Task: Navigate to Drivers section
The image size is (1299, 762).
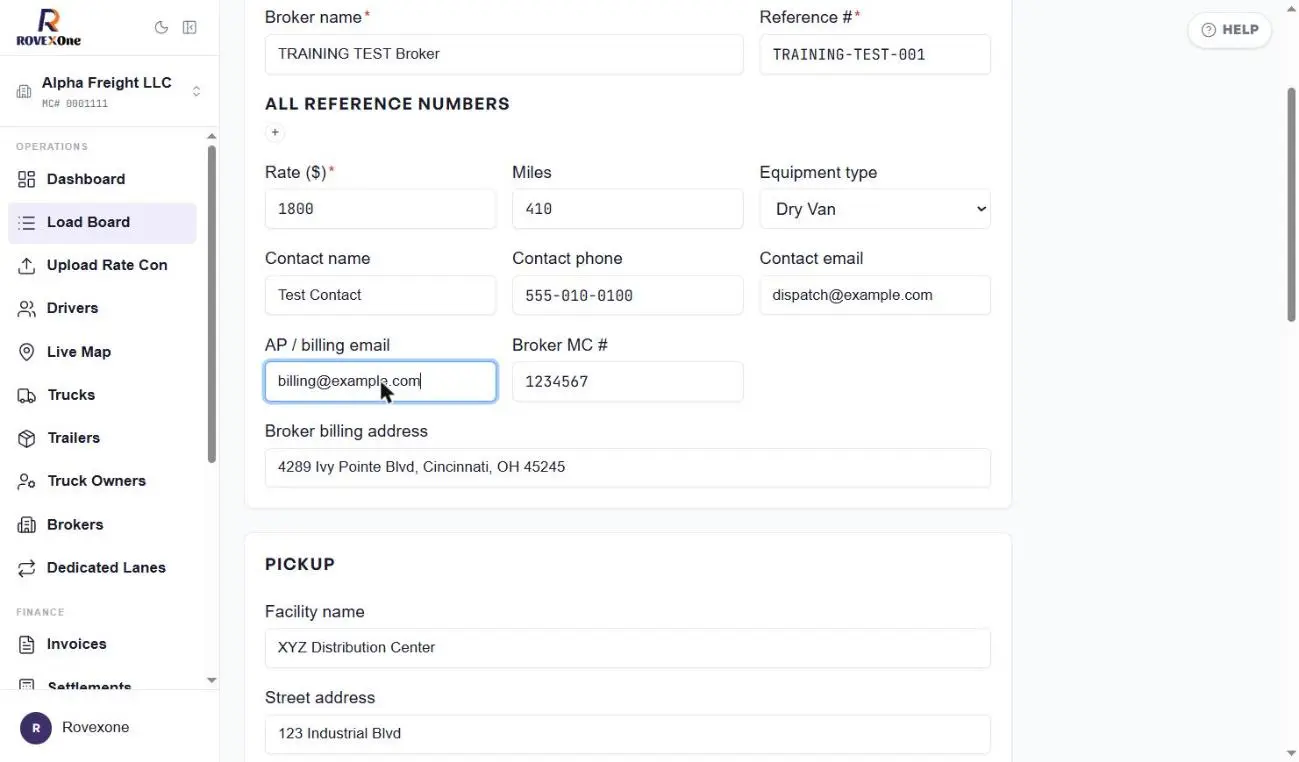Action: [x=102, y=308]
